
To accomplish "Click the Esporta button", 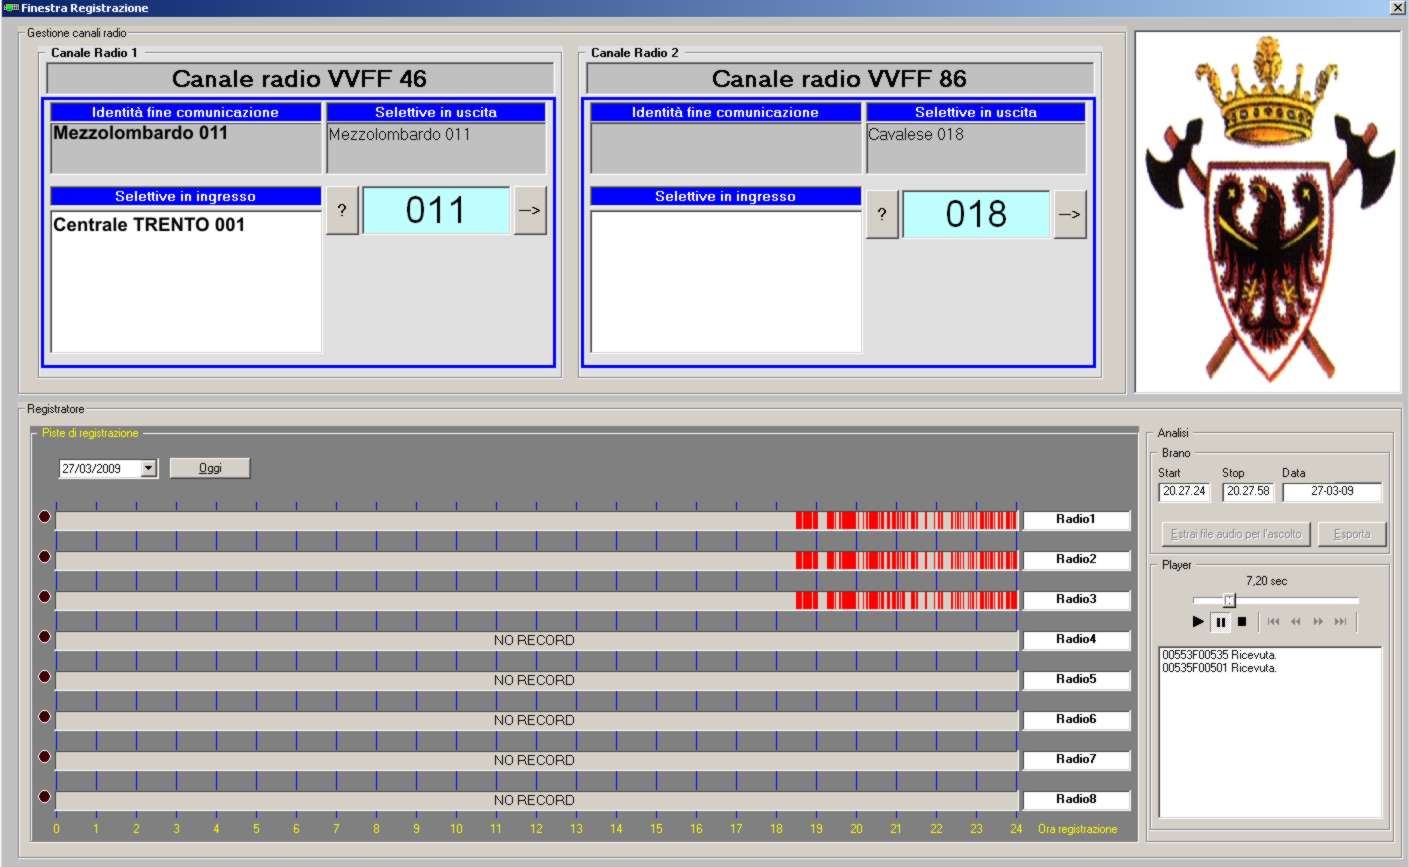I will click(x=1351, y=534).
